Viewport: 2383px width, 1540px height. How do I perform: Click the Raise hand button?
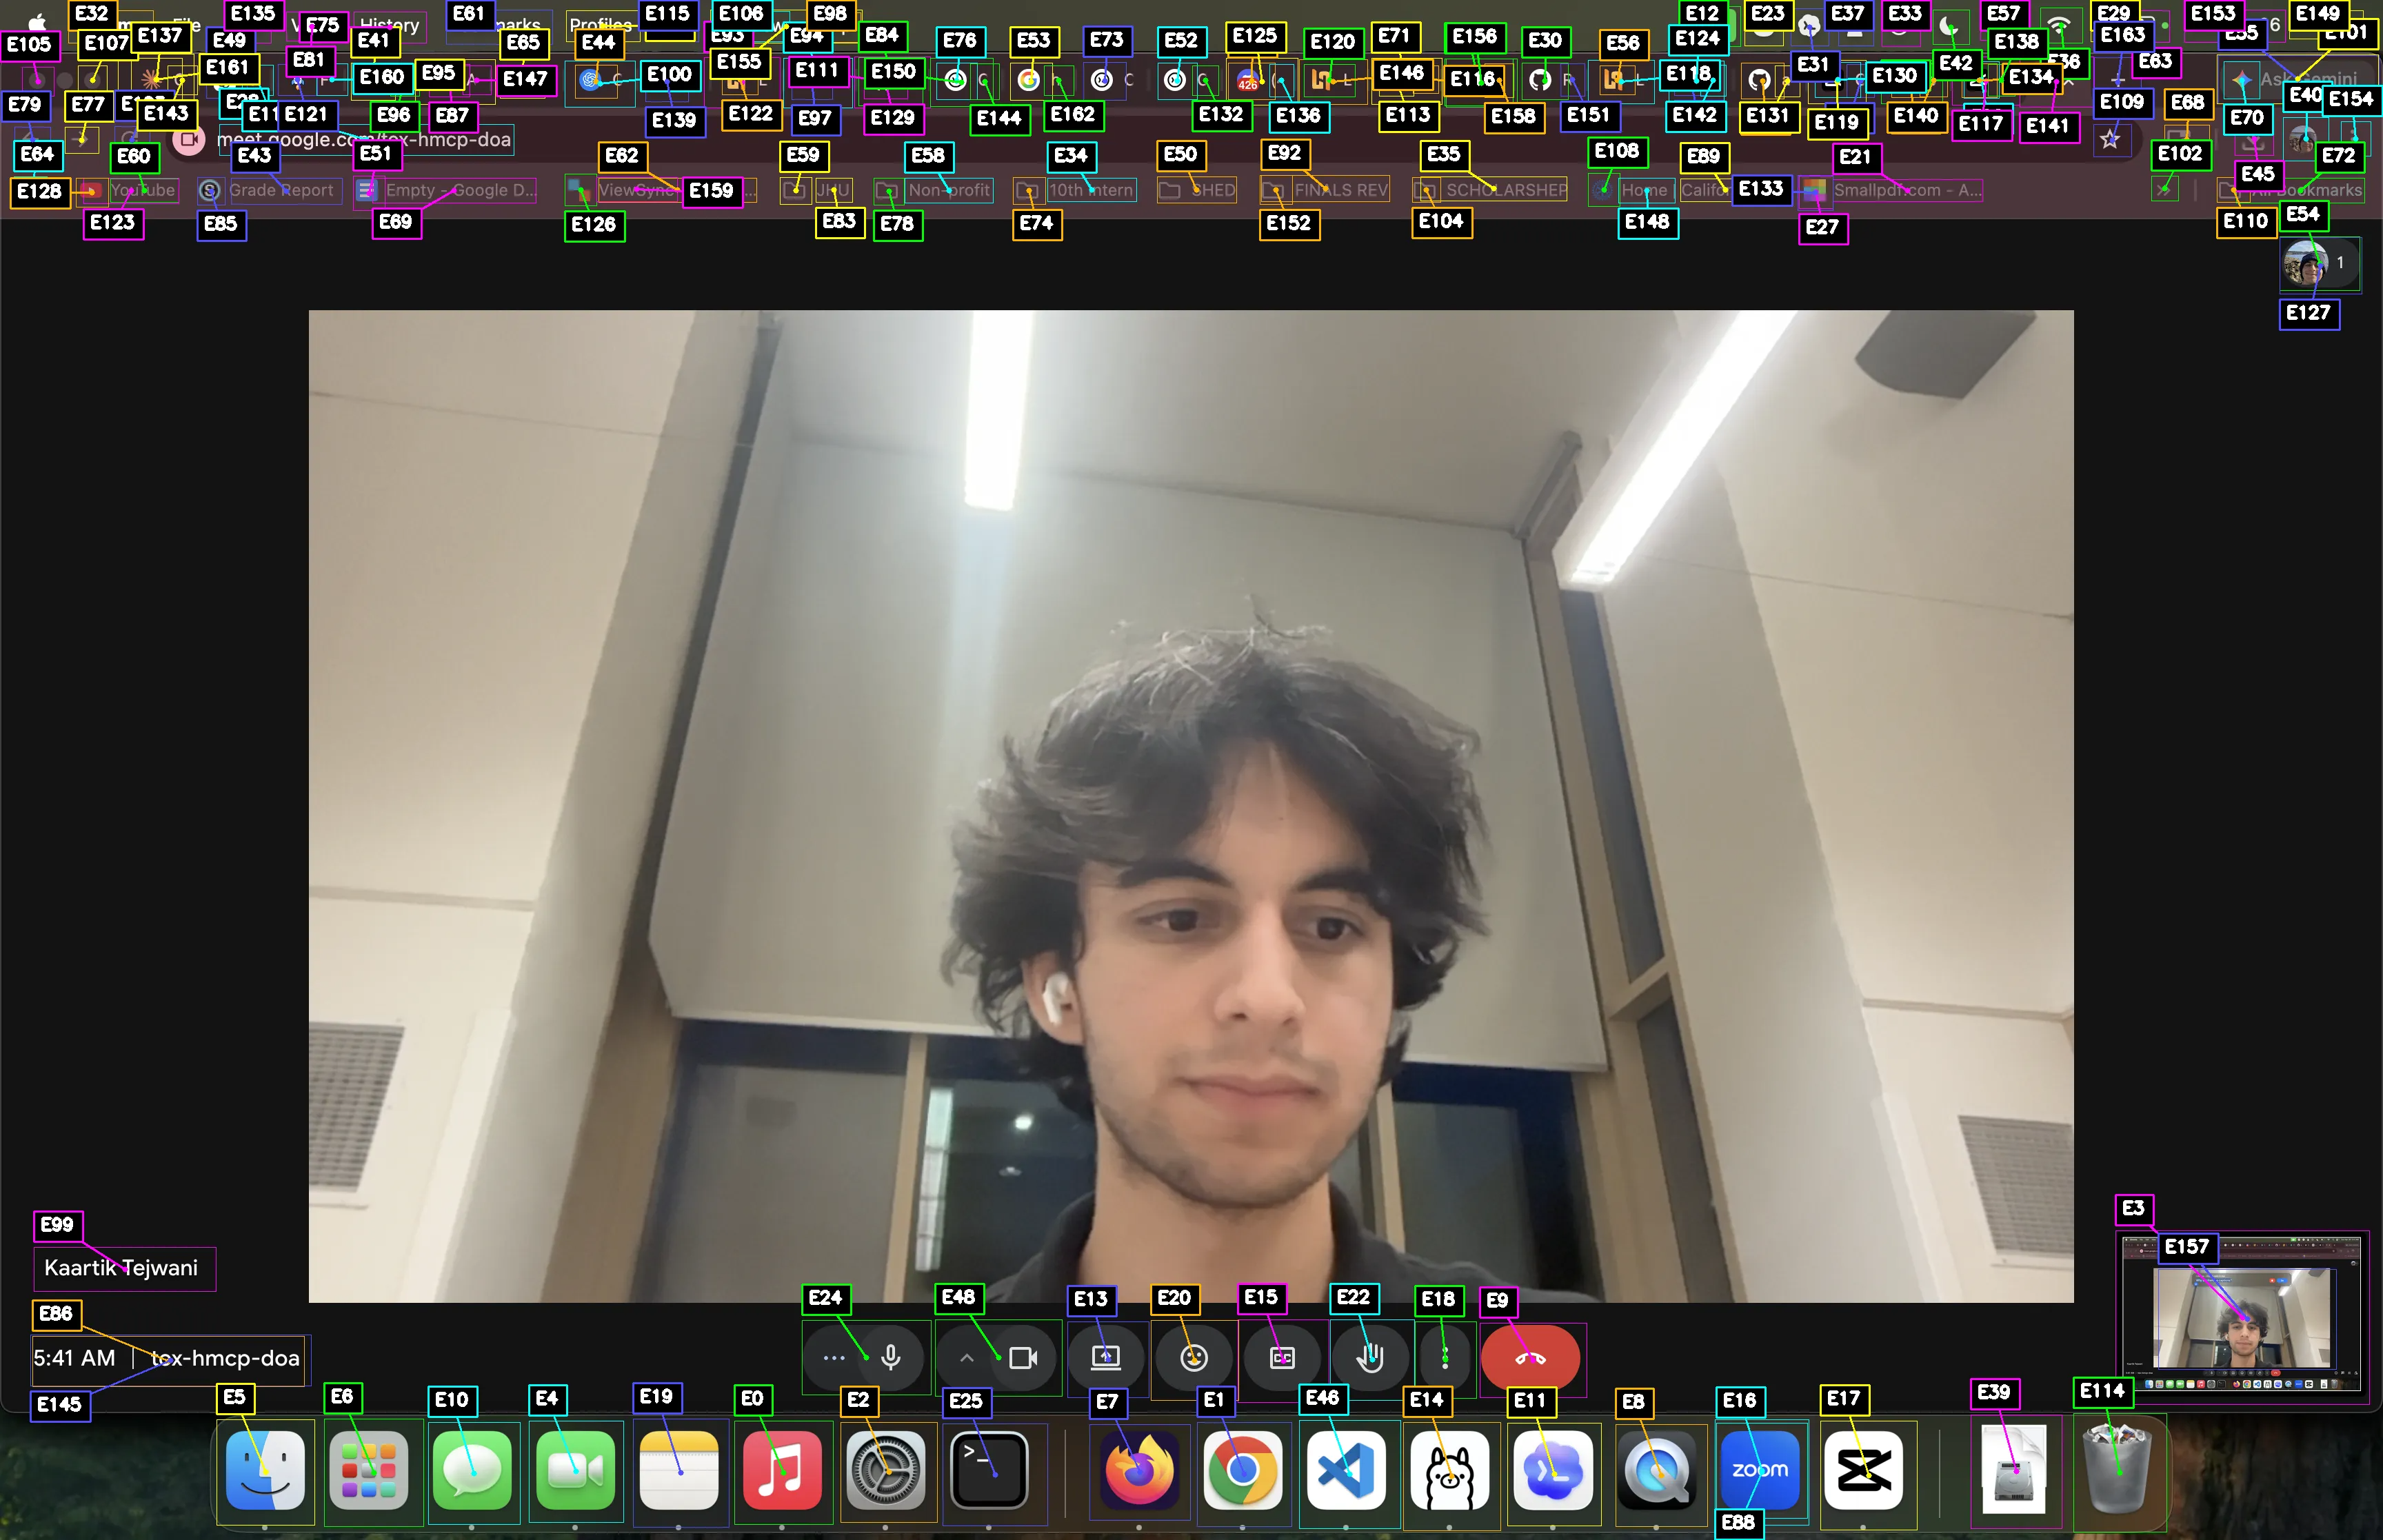click(1370, 1357)
